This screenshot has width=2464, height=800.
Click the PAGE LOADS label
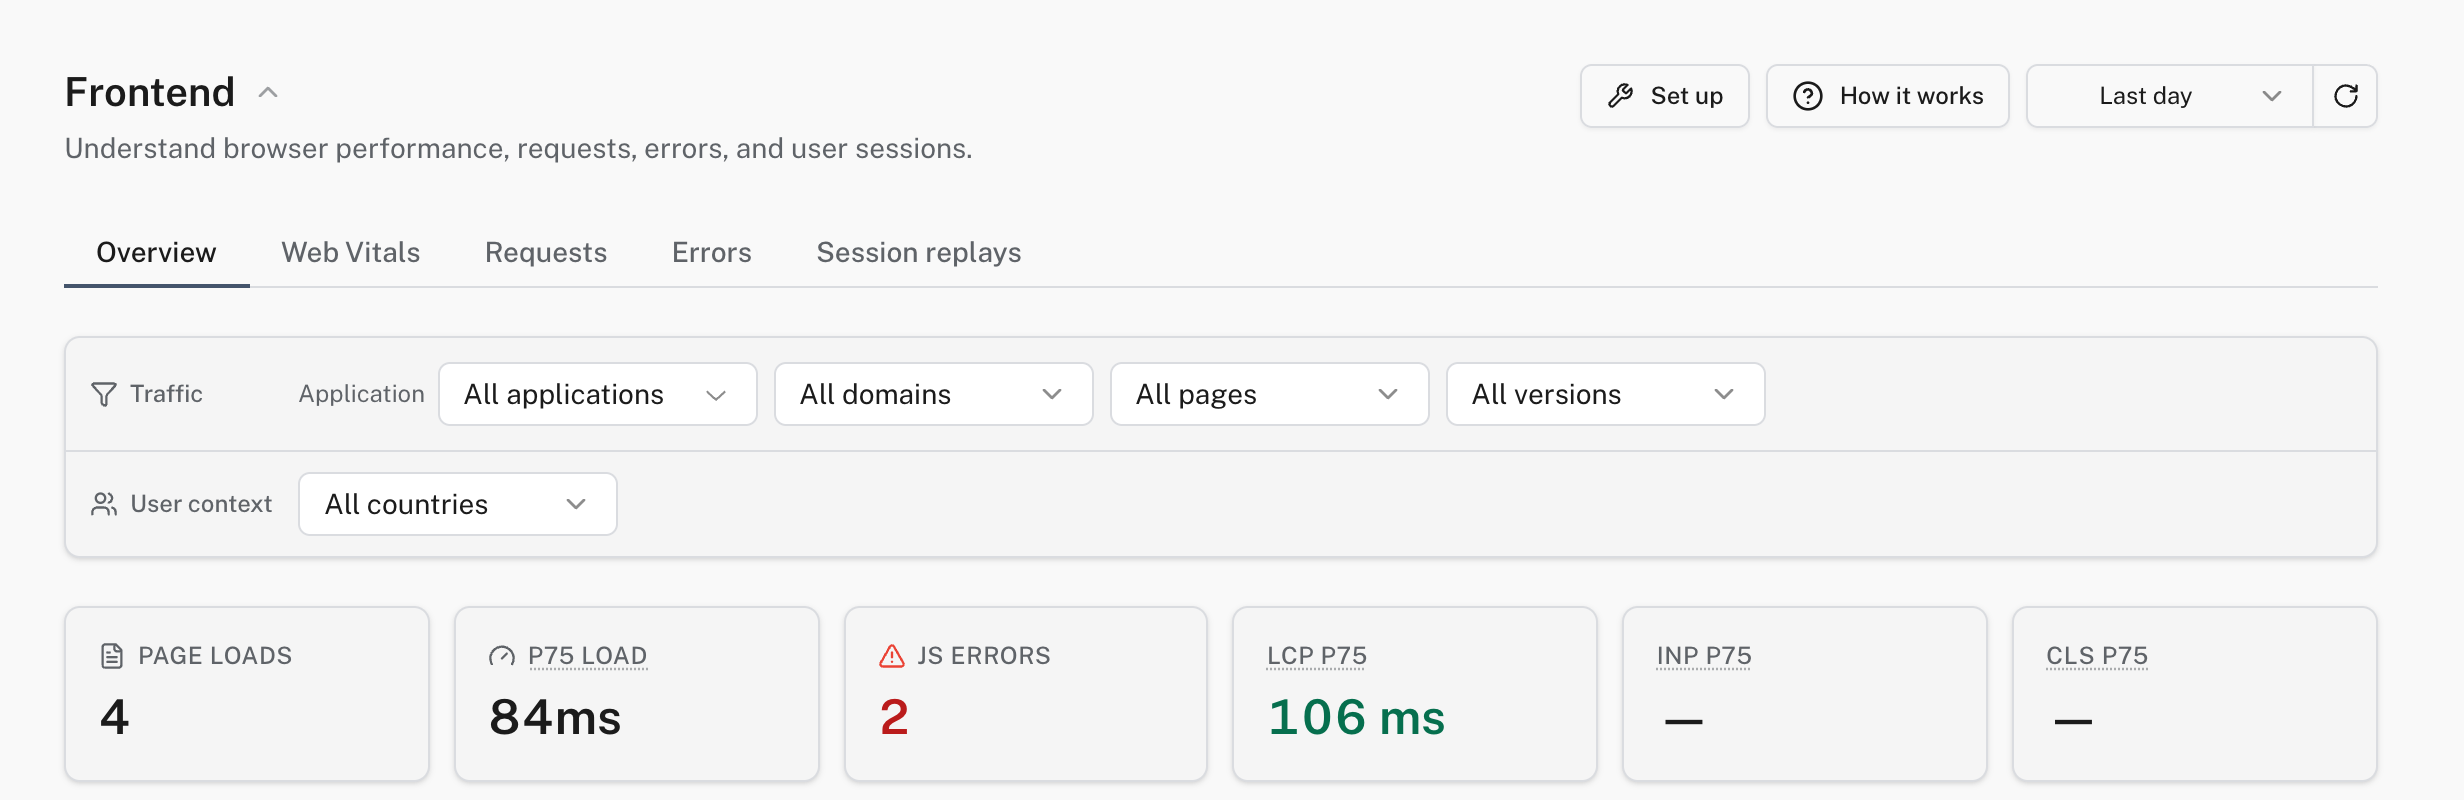[215, 656]
